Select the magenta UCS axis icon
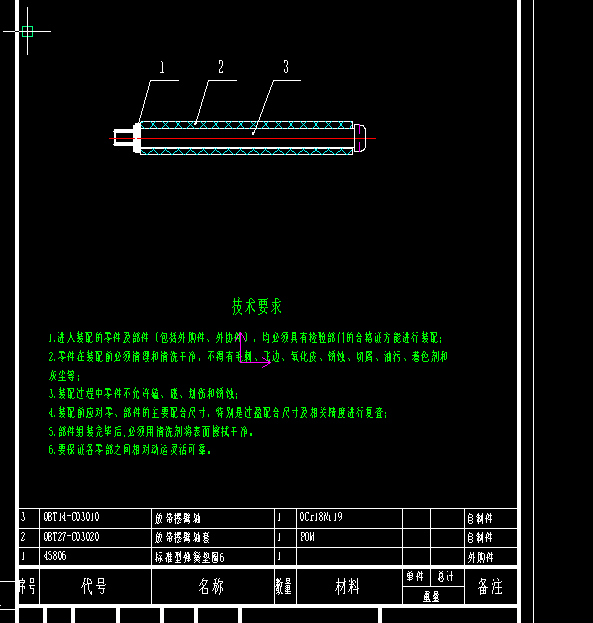This screenshot has height=623, width=593. pyautogui.click(x=254, y=350)
